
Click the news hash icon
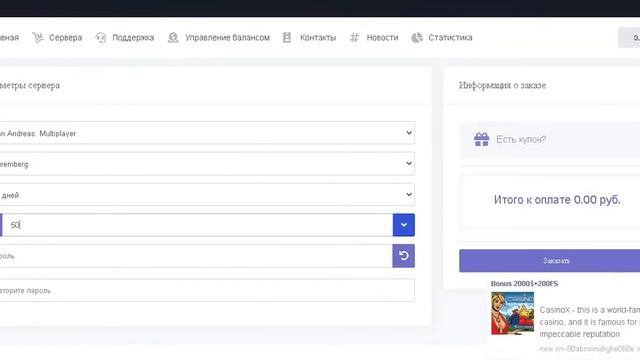354,38
